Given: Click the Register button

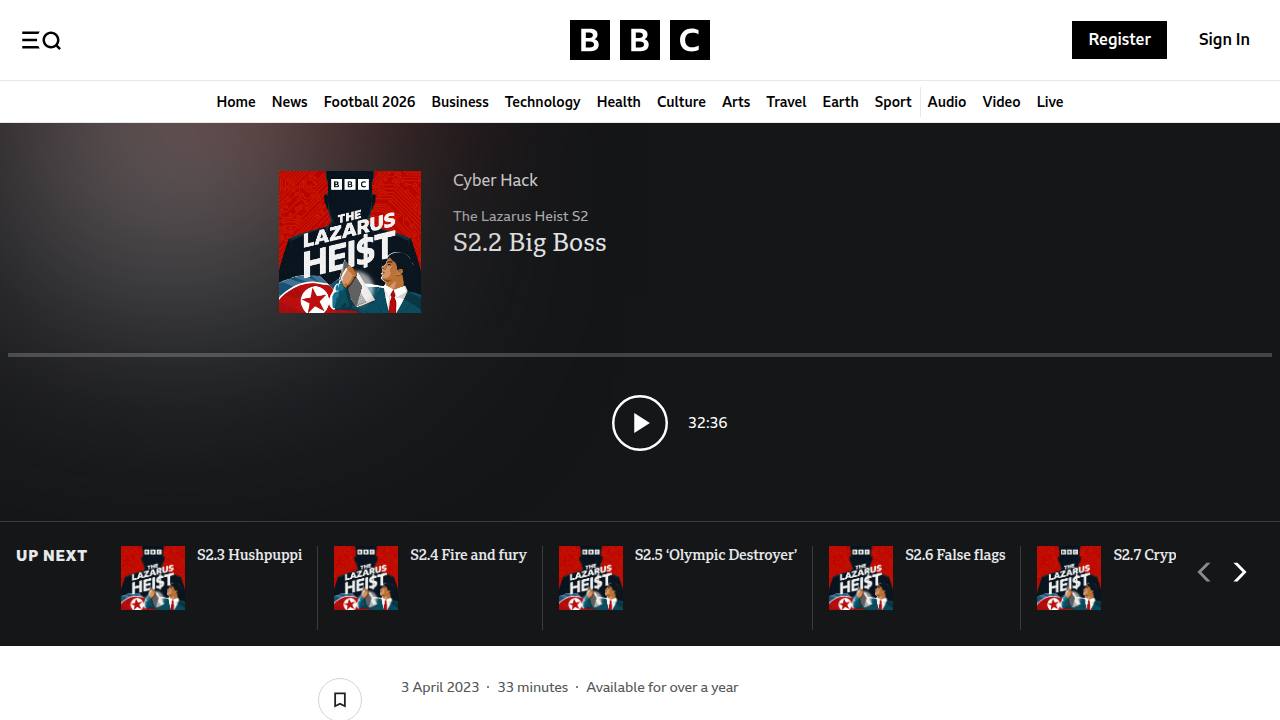Looking at the screenshot, I should coord(1119,40).
